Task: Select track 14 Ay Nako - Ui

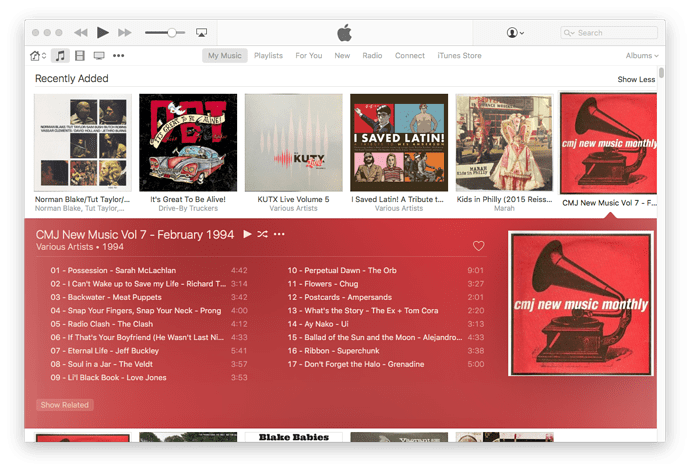Action: [385, 324]
